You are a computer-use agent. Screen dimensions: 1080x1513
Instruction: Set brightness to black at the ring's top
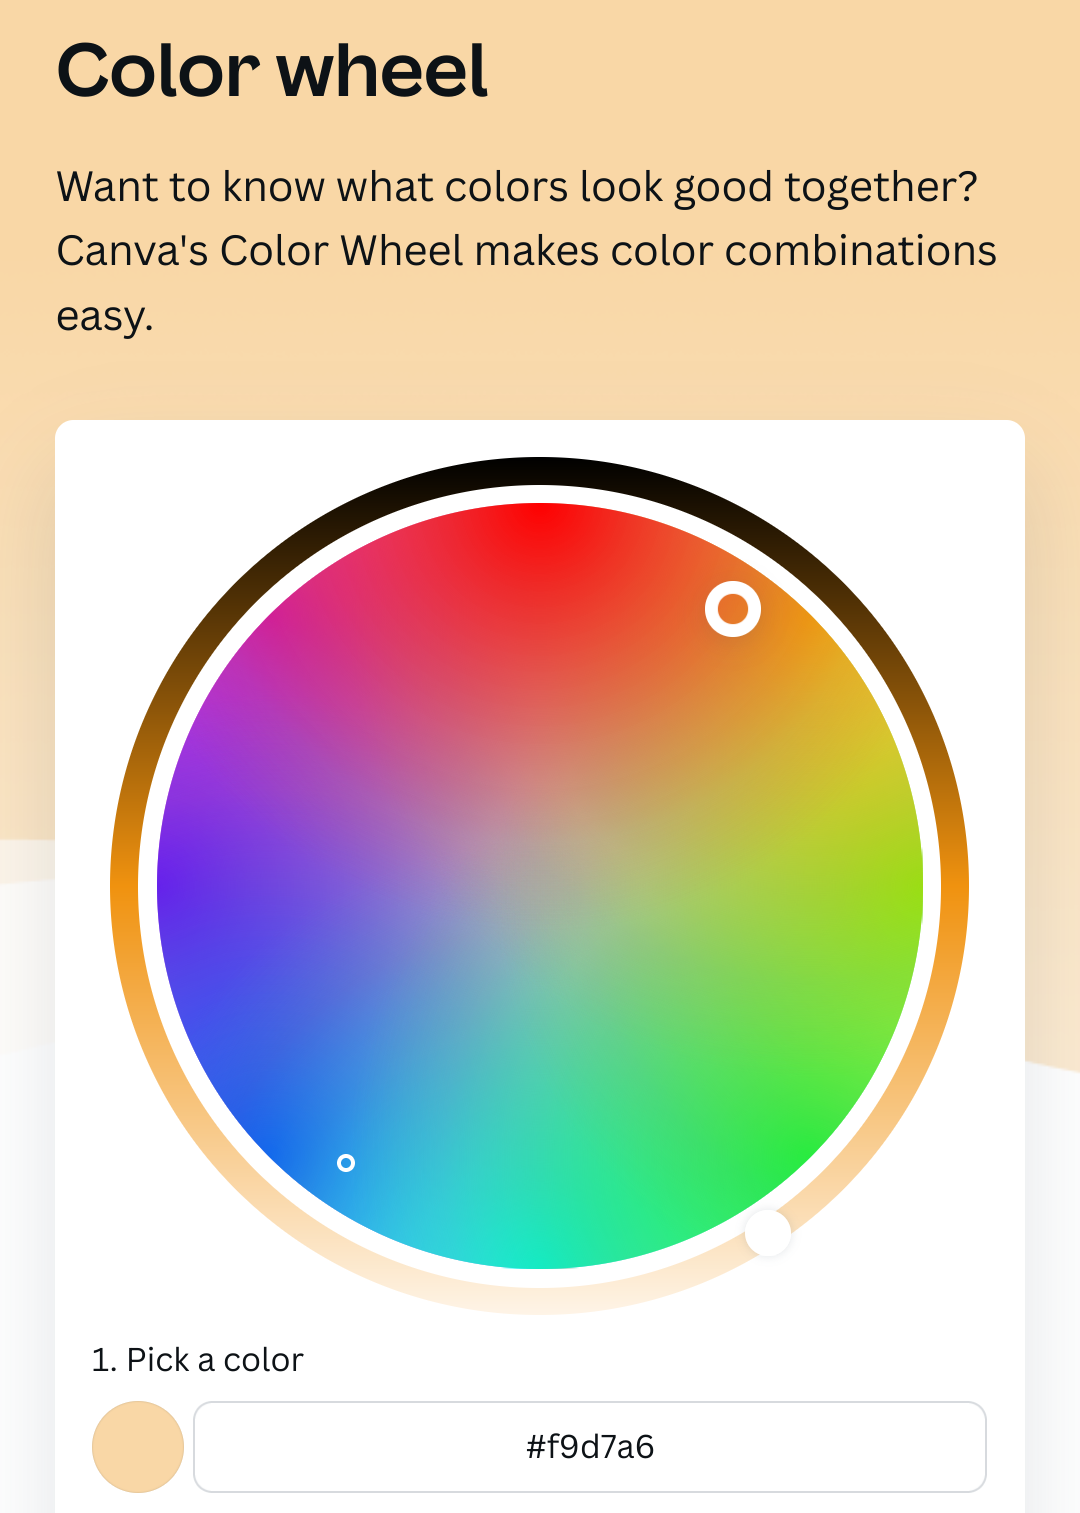540,471
